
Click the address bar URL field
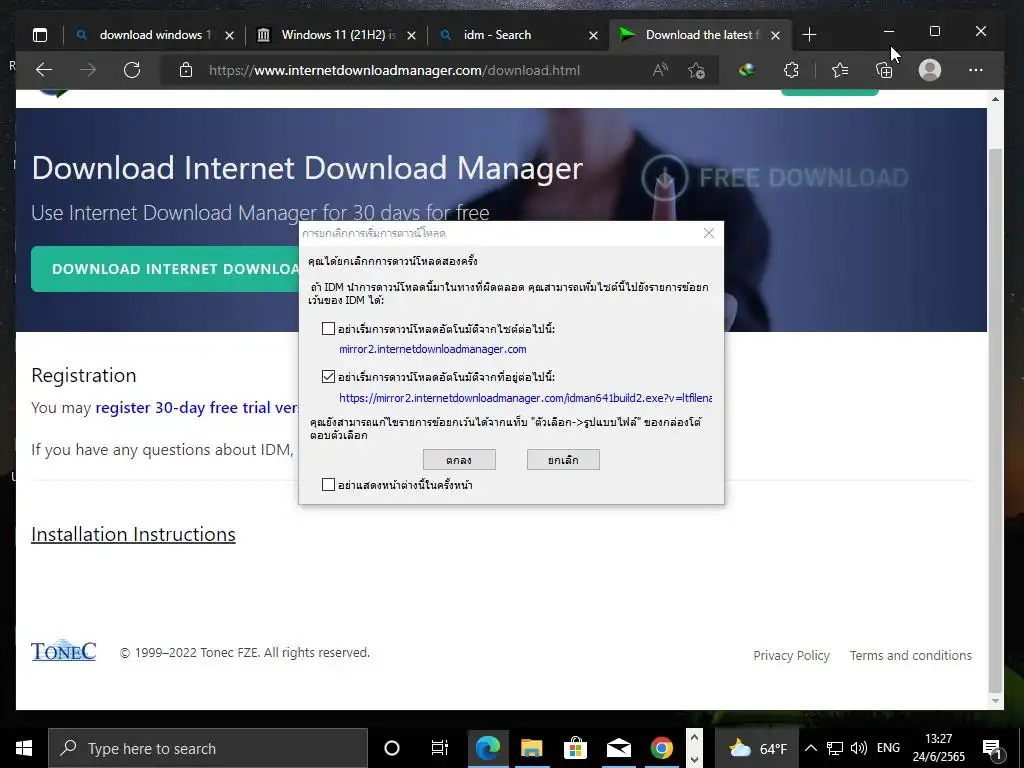394,70
